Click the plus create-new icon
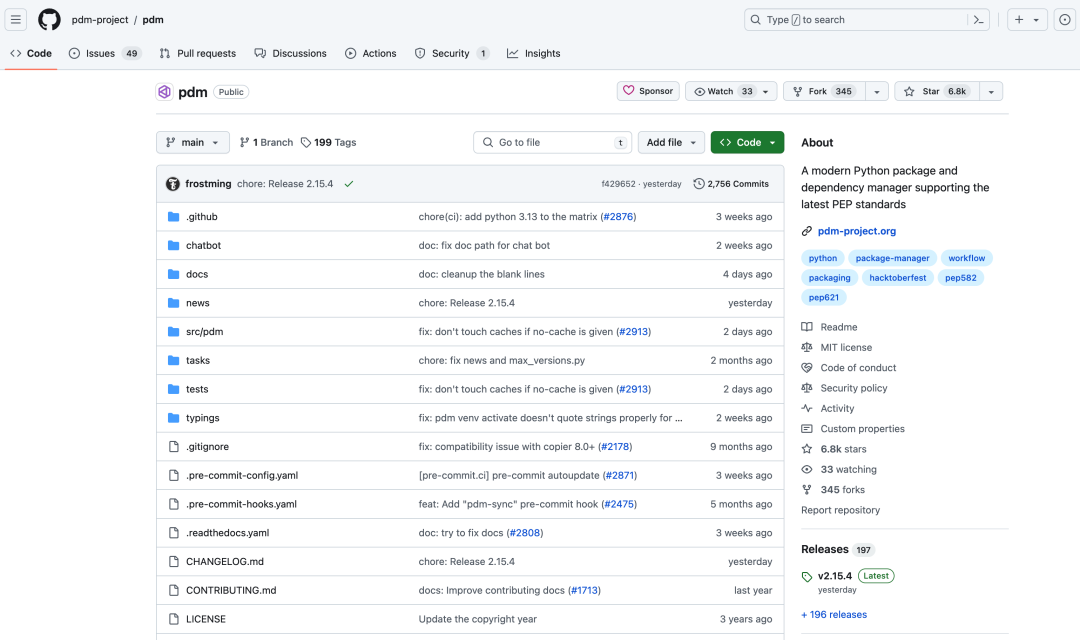This screenshot has width=1080, height=640. pos(1019,19)
